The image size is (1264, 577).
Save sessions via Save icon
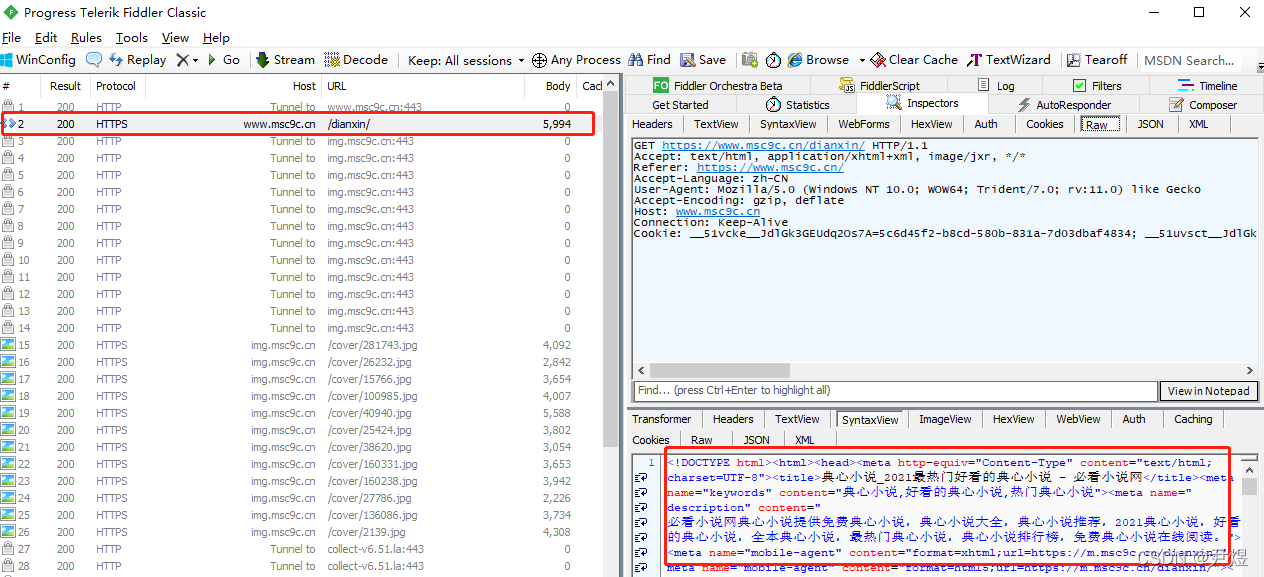[x=704, y=60]
